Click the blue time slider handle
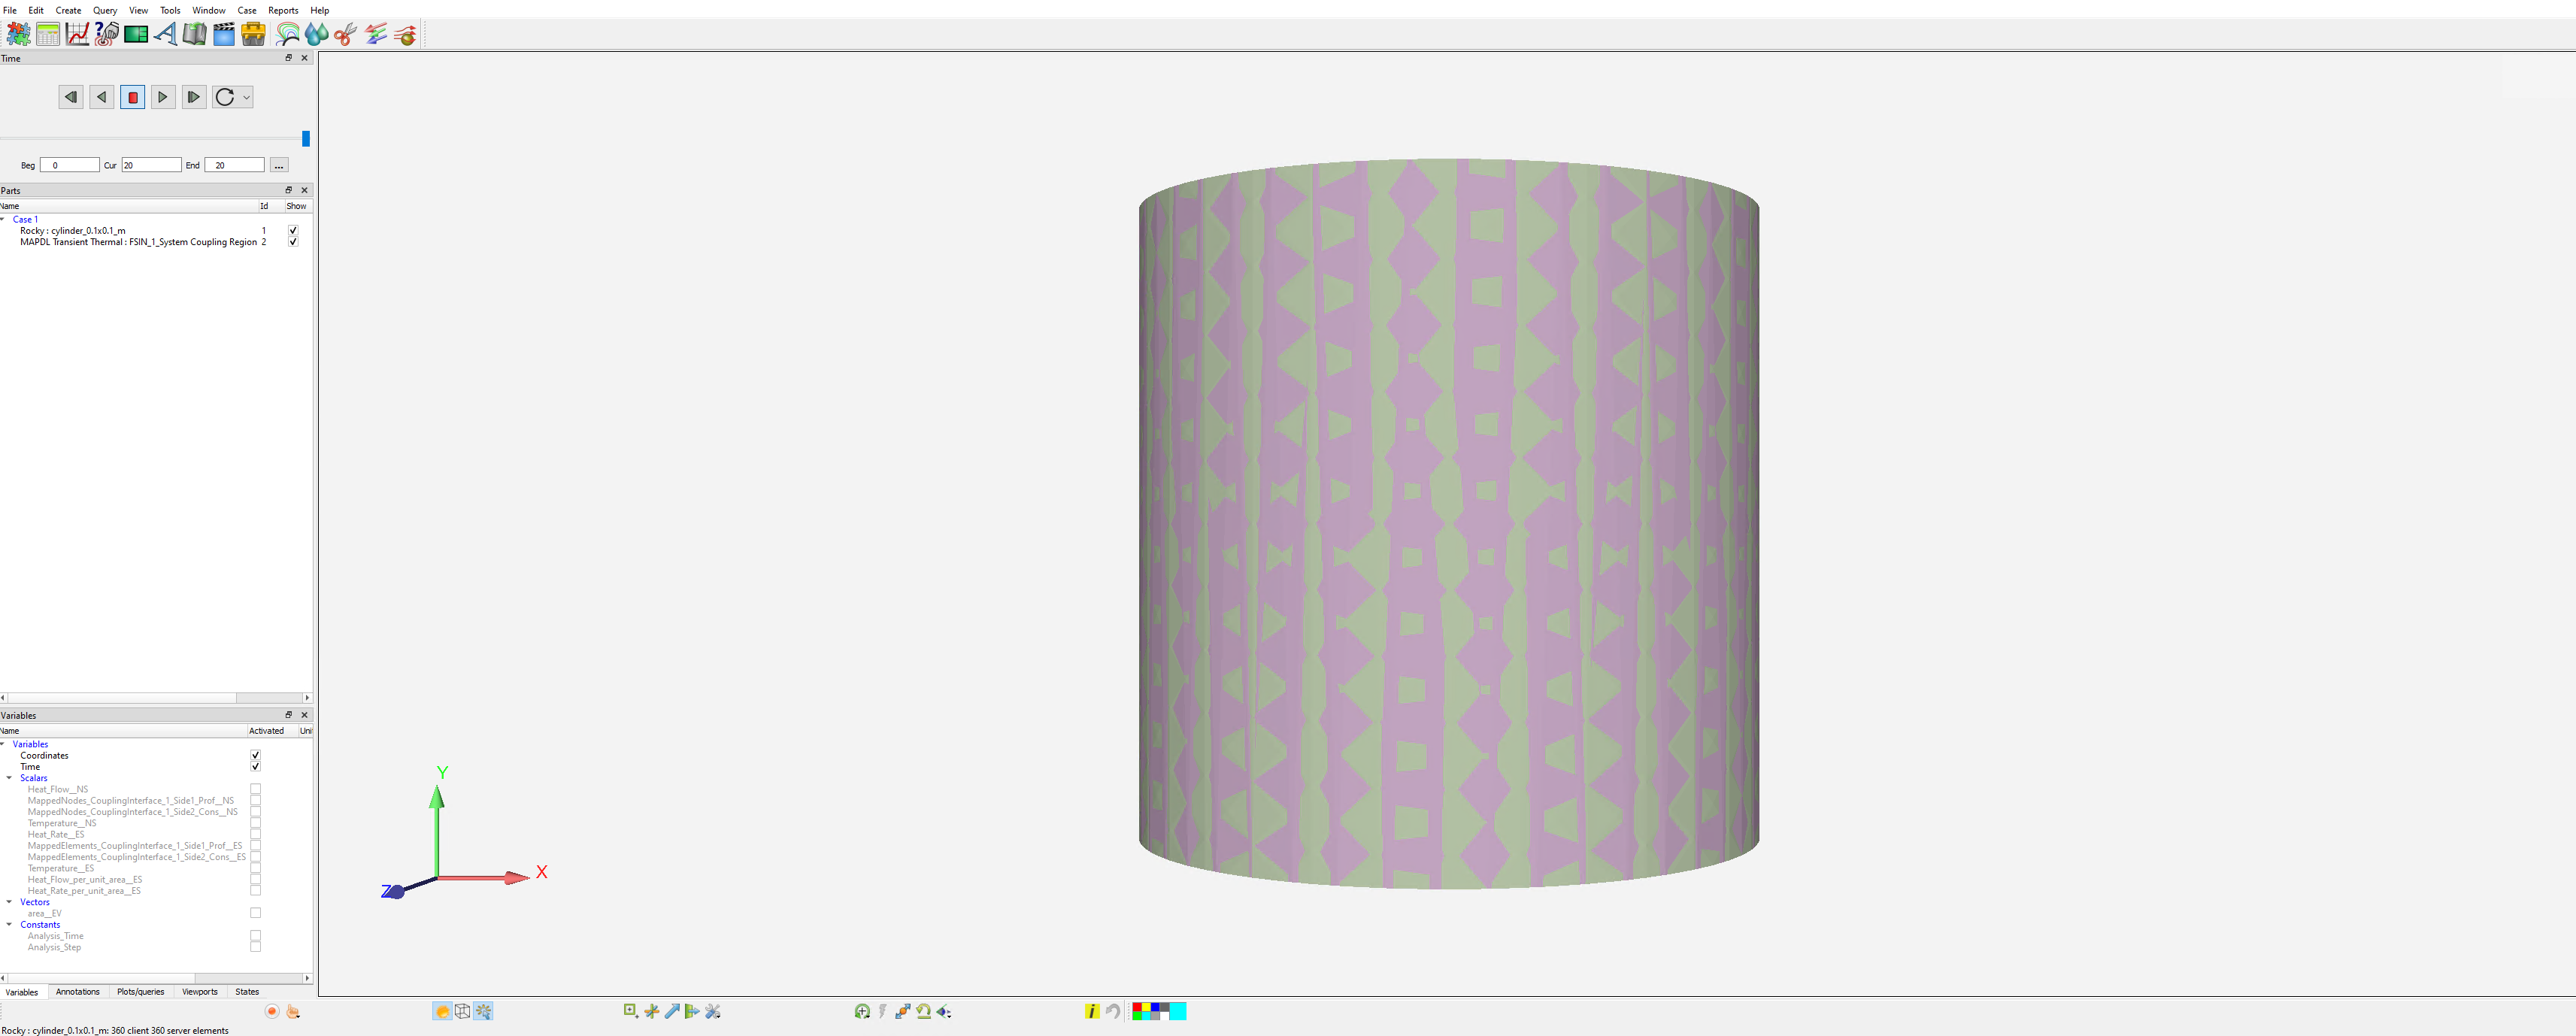Viewport: 2576px width, 1036px height. [306, 139]
